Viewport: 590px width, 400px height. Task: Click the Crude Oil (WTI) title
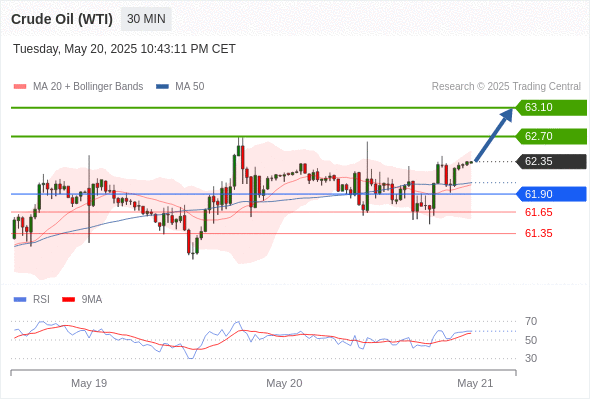[62, 19]
